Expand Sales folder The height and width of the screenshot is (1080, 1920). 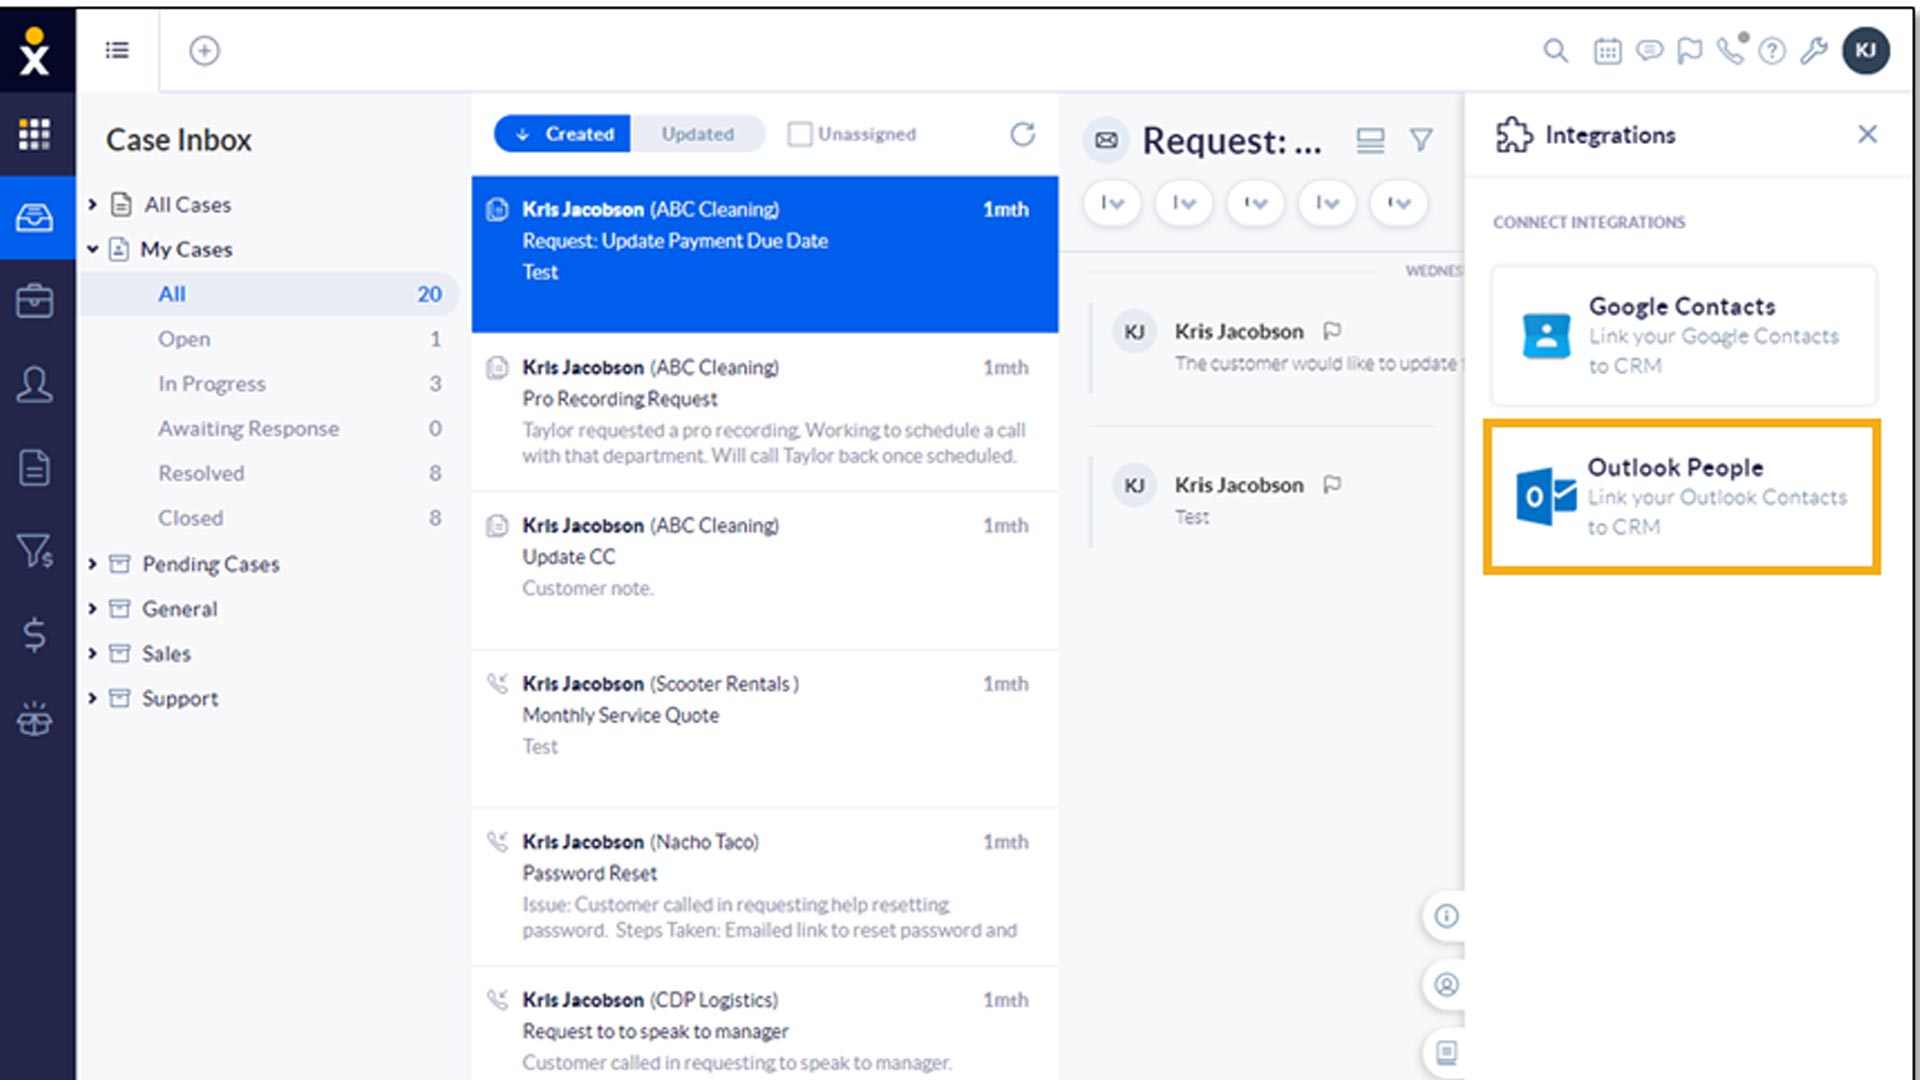[92, 653]
